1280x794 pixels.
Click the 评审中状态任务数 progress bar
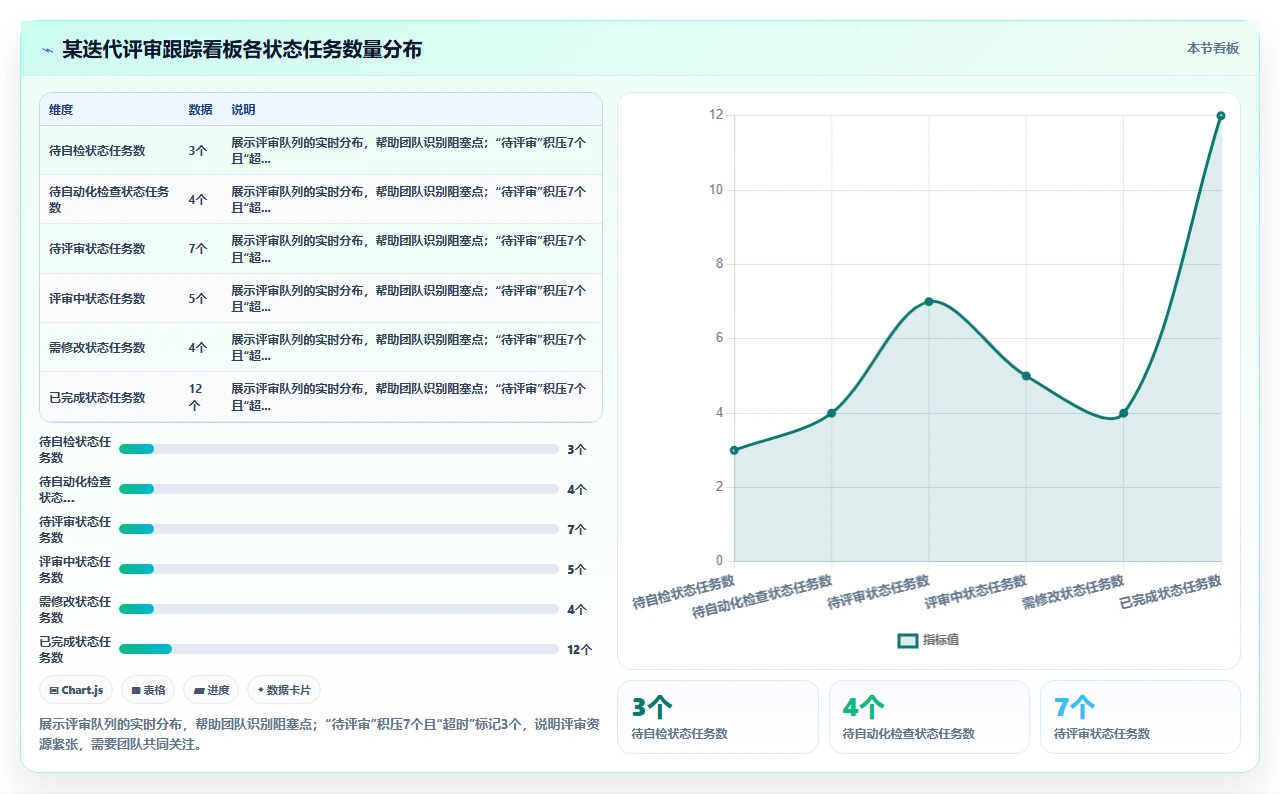338,569
